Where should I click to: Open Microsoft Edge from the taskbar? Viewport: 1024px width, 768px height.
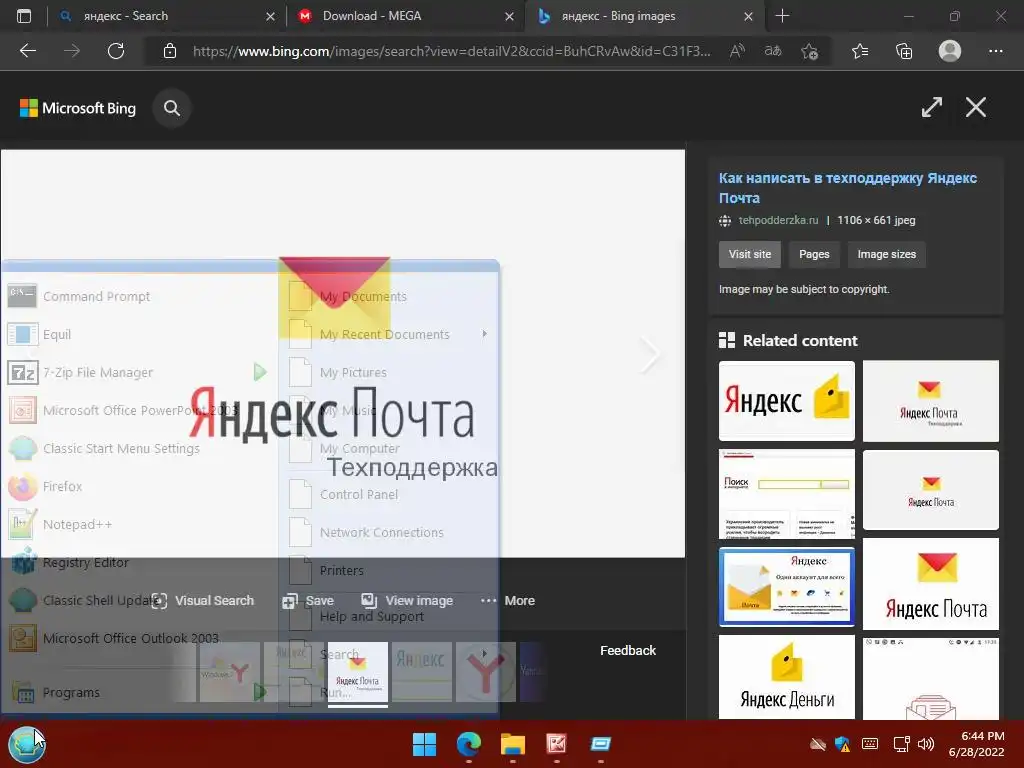tap(468, 744)
